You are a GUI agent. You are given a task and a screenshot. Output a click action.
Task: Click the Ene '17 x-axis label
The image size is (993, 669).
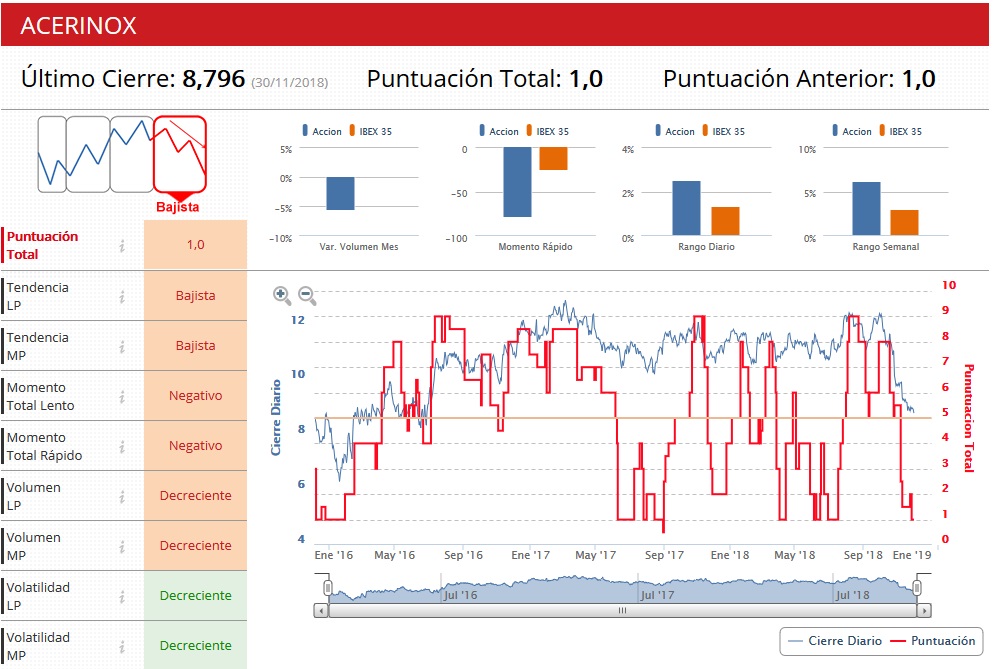coord(531,555)
